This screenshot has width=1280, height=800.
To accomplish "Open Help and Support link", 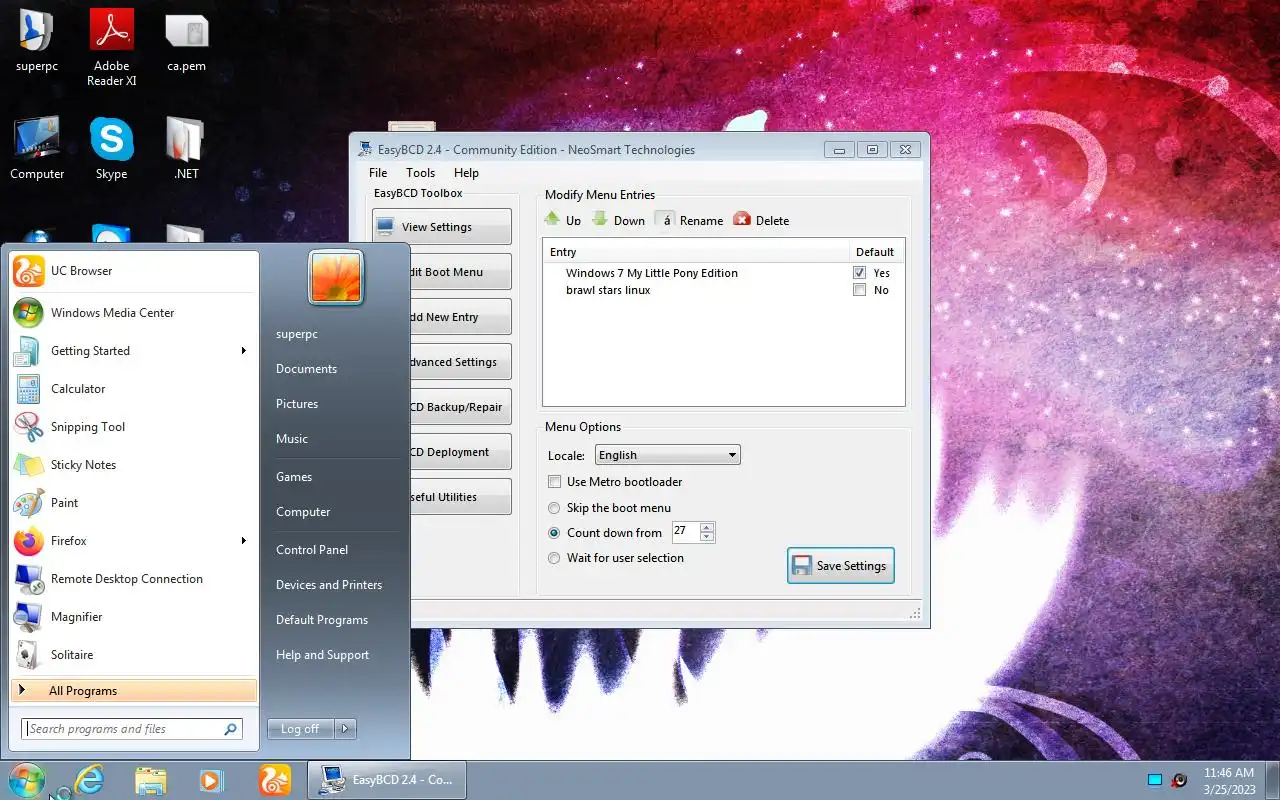I will coord(322,655).
